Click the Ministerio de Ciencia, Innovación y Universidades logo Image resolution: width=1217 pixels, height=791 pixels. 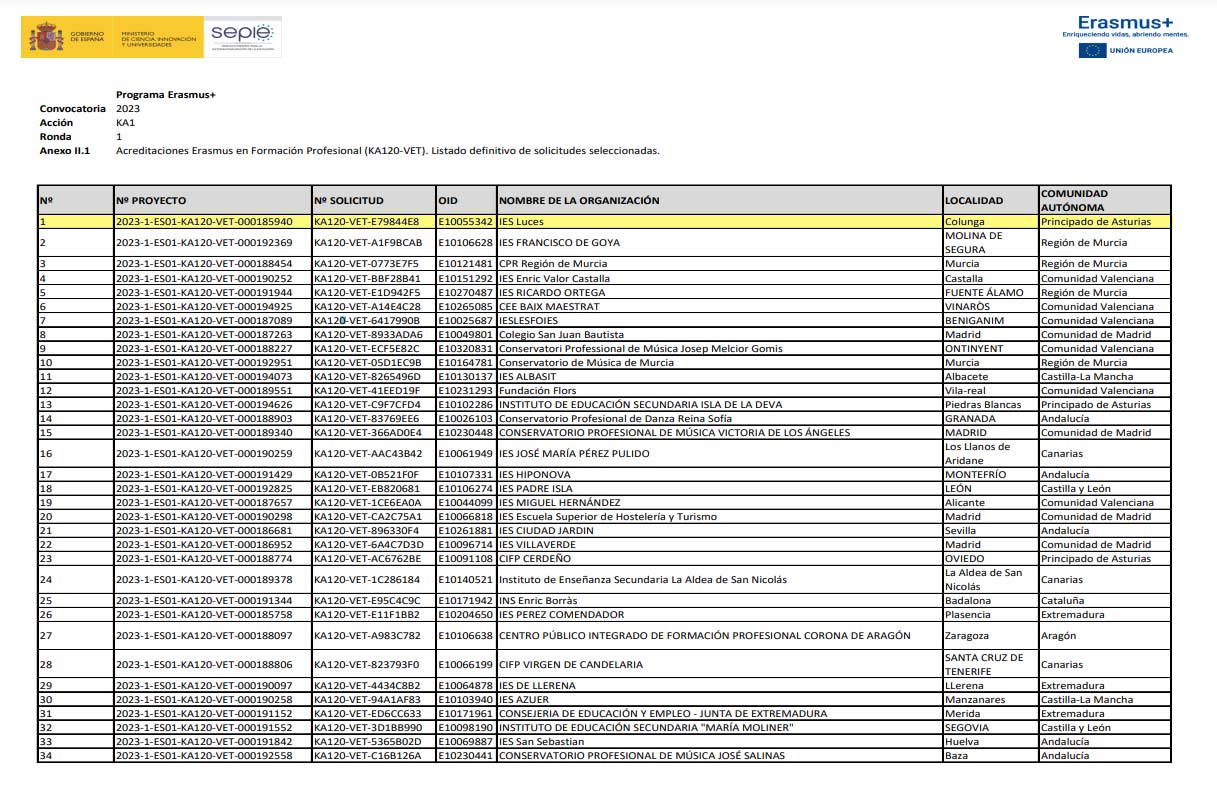click(x=158, y=38)
